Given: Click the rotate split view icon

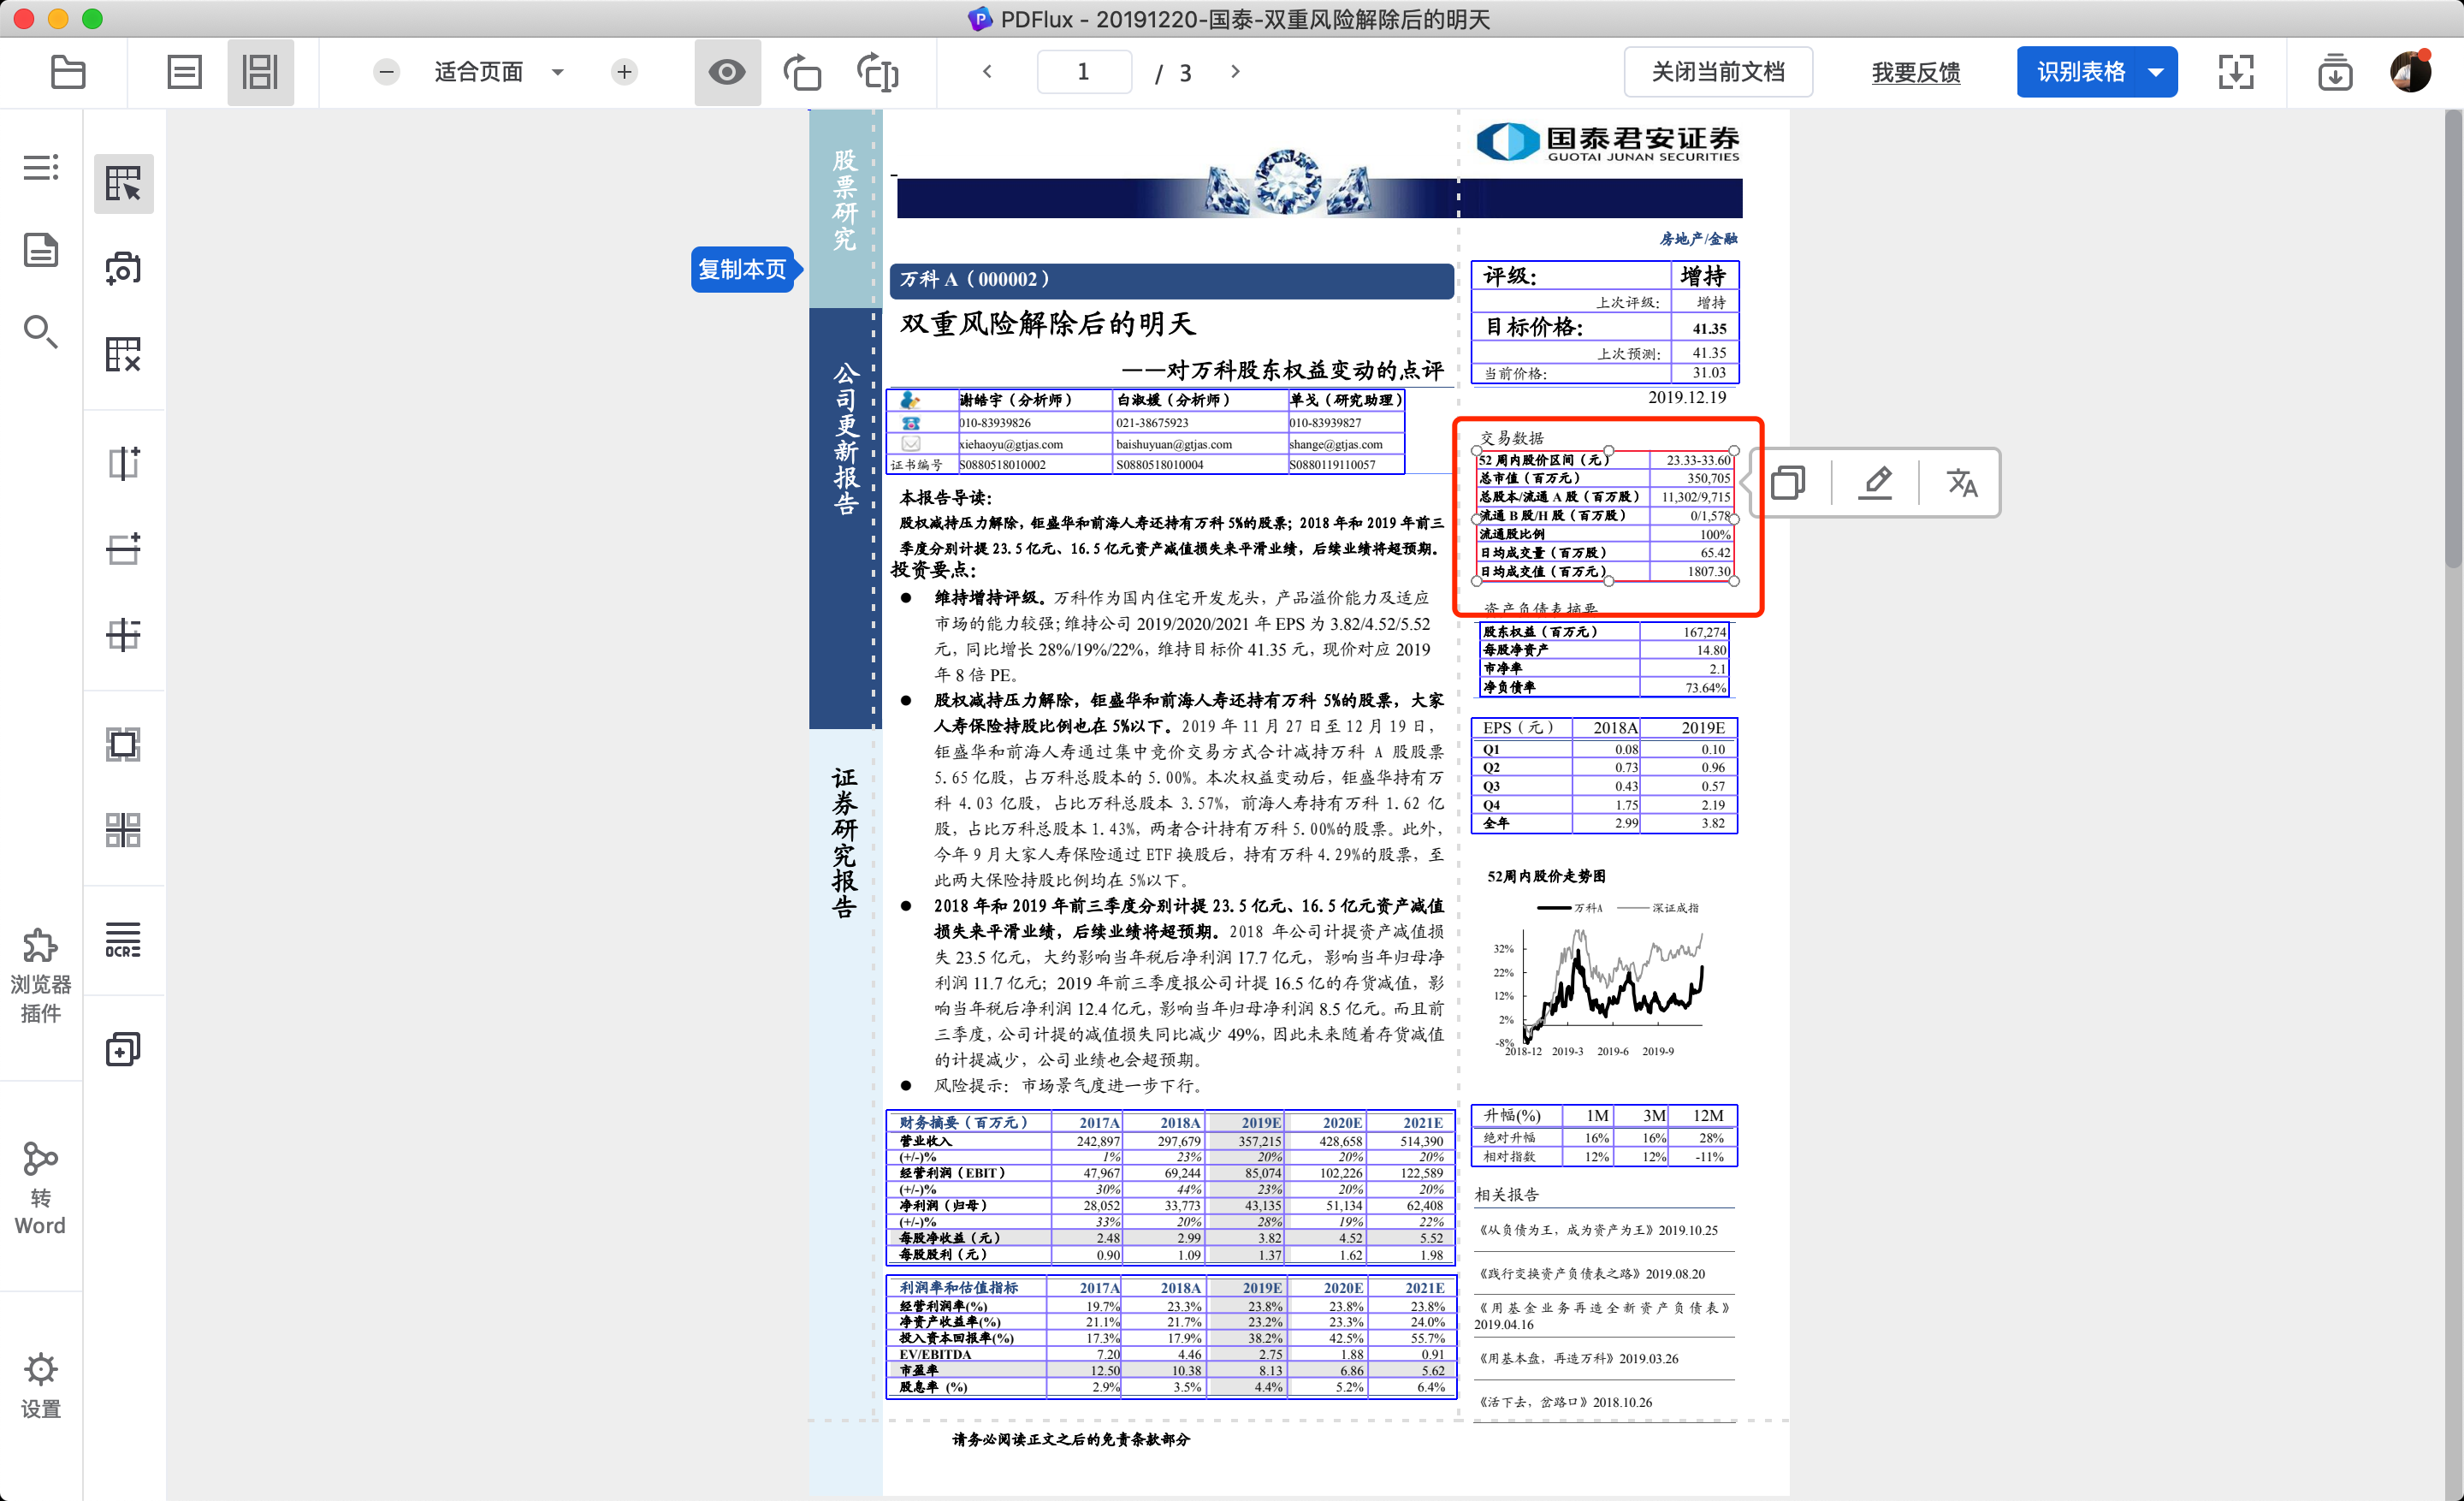Looking at the screenshot, I should click(x=878, y=72).
